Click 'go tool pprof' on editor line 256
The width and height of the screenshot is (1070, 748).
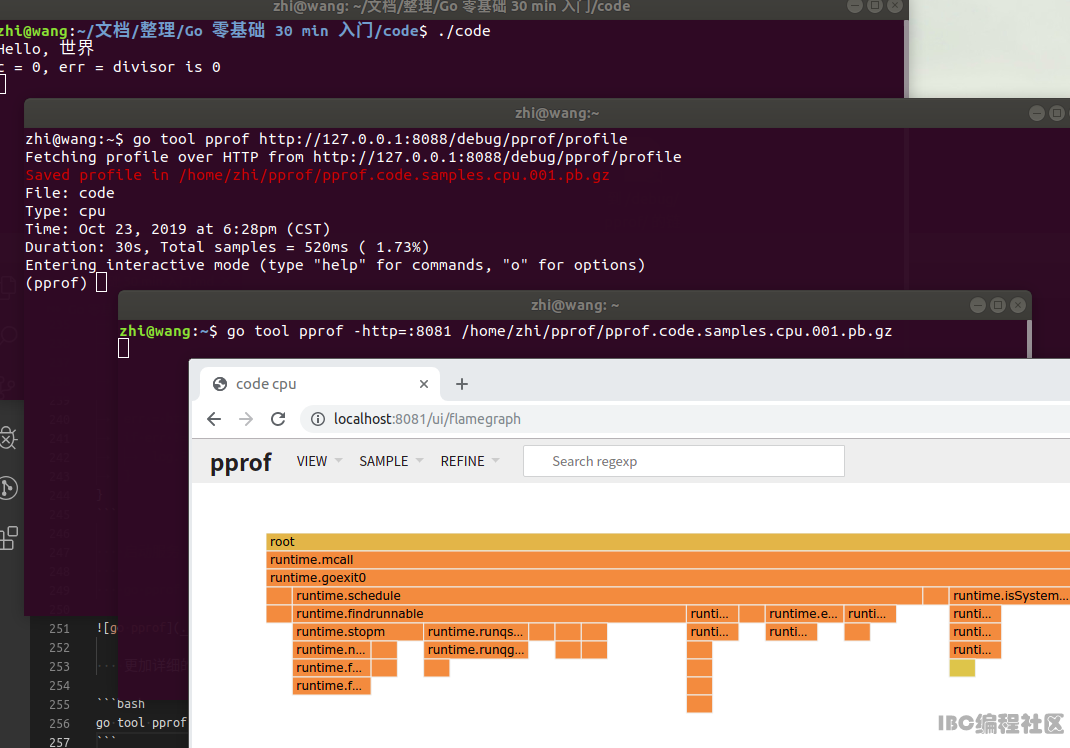click(x=141, y=723)
